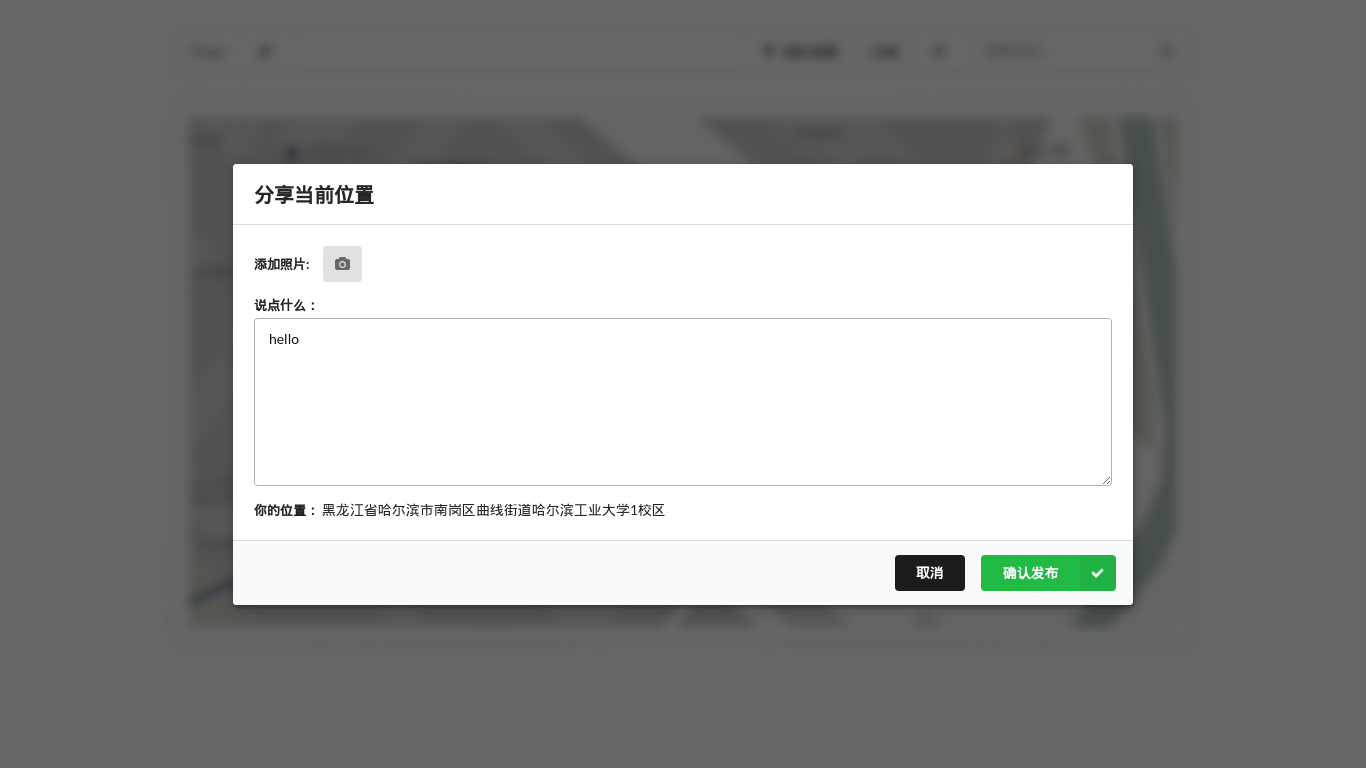Viewport: 1366px width, 768px height.
Task: Click the 分享当前位置 dialog title
Action: coord(314,195)
